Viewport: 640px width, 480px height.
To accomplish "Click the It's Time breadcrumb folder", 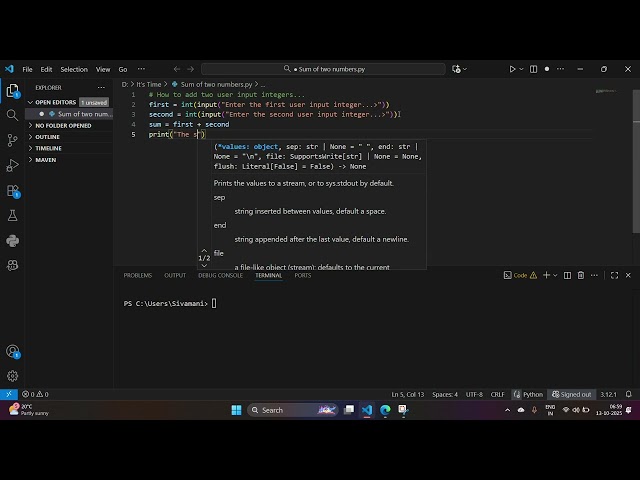I will (x=149, y=84).
